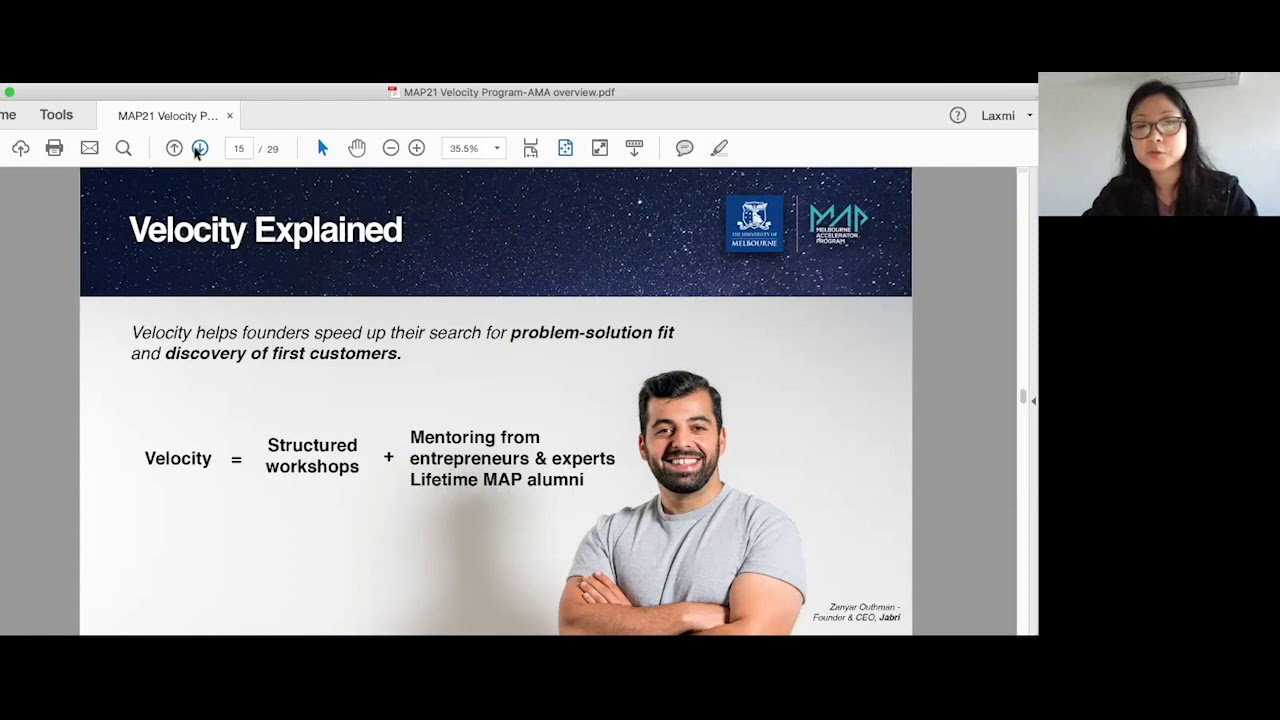This screenshot has width=1280, height=720.
Task: Go to previous page arrow
Action: pyautogui.click(x=174, y=148)
